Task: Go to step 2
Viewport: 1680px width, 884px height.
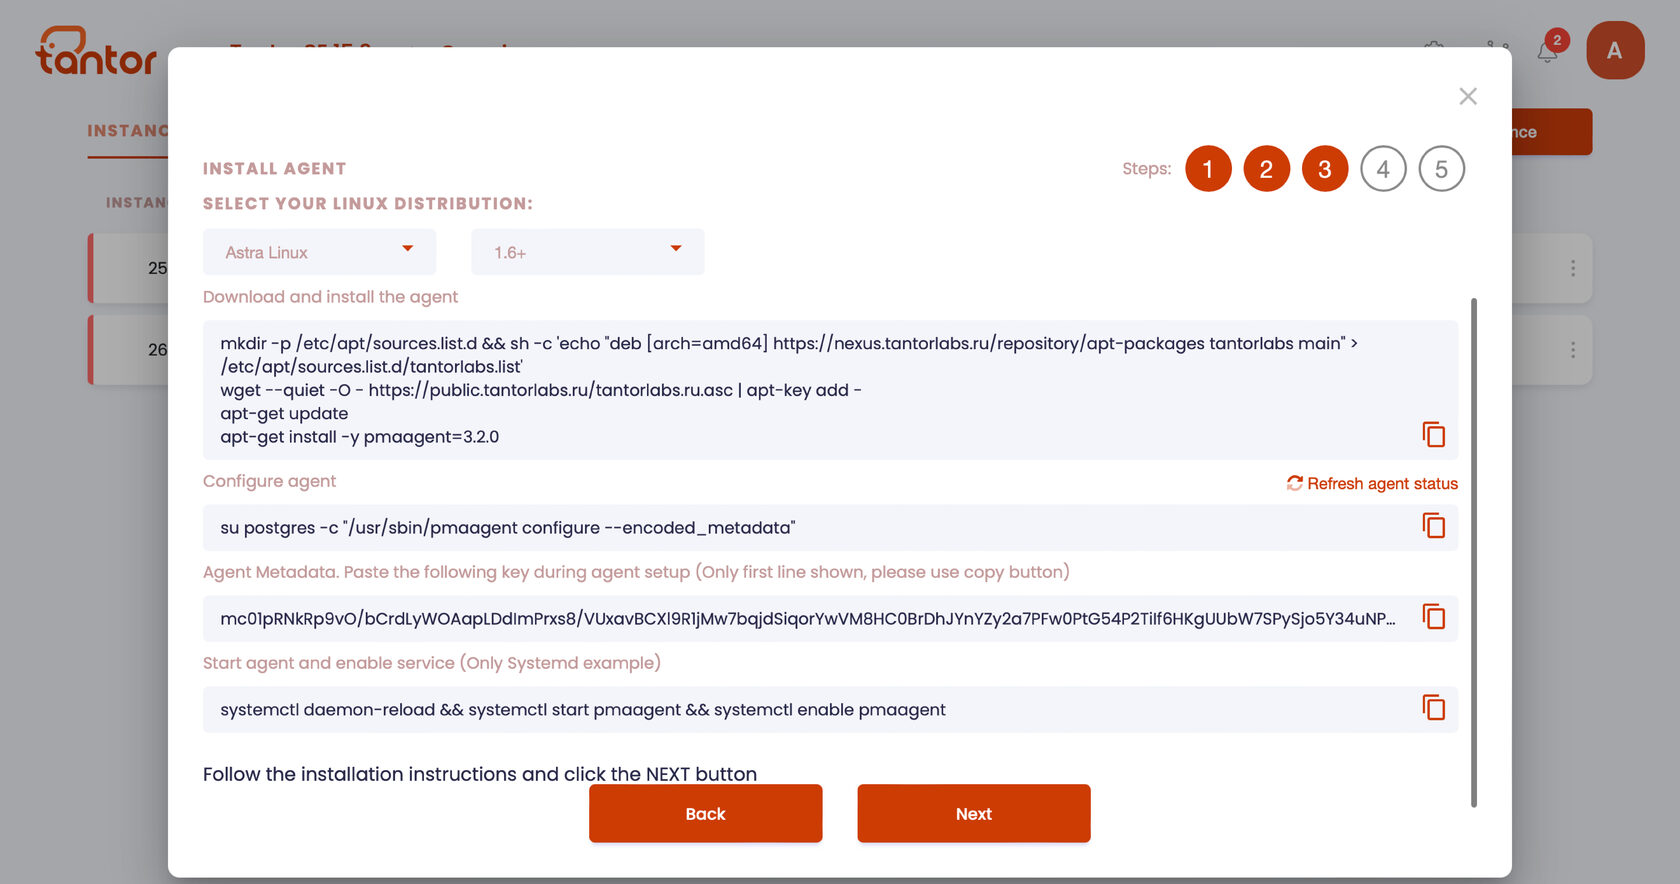Action: pyautogui.click(x=1266, y=169)
